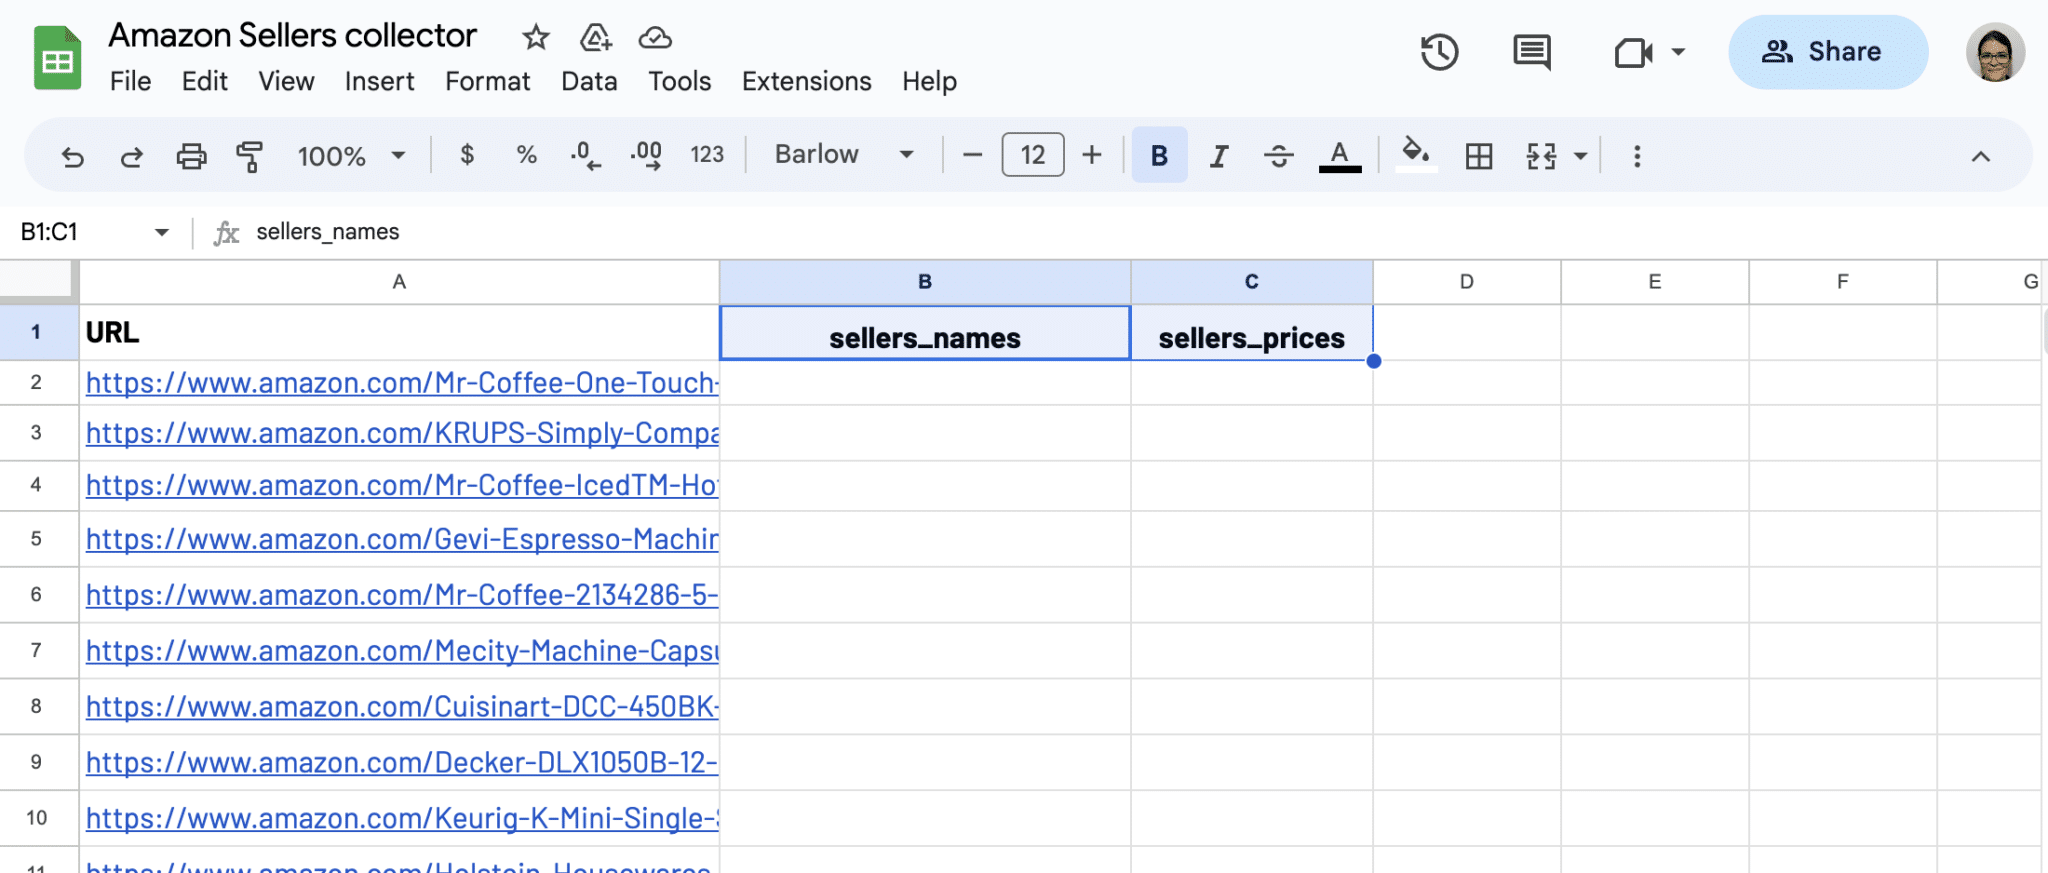Format as percent
This screenshot has height=873, width=2048.
pyautogui.click(x=527, y=155)
